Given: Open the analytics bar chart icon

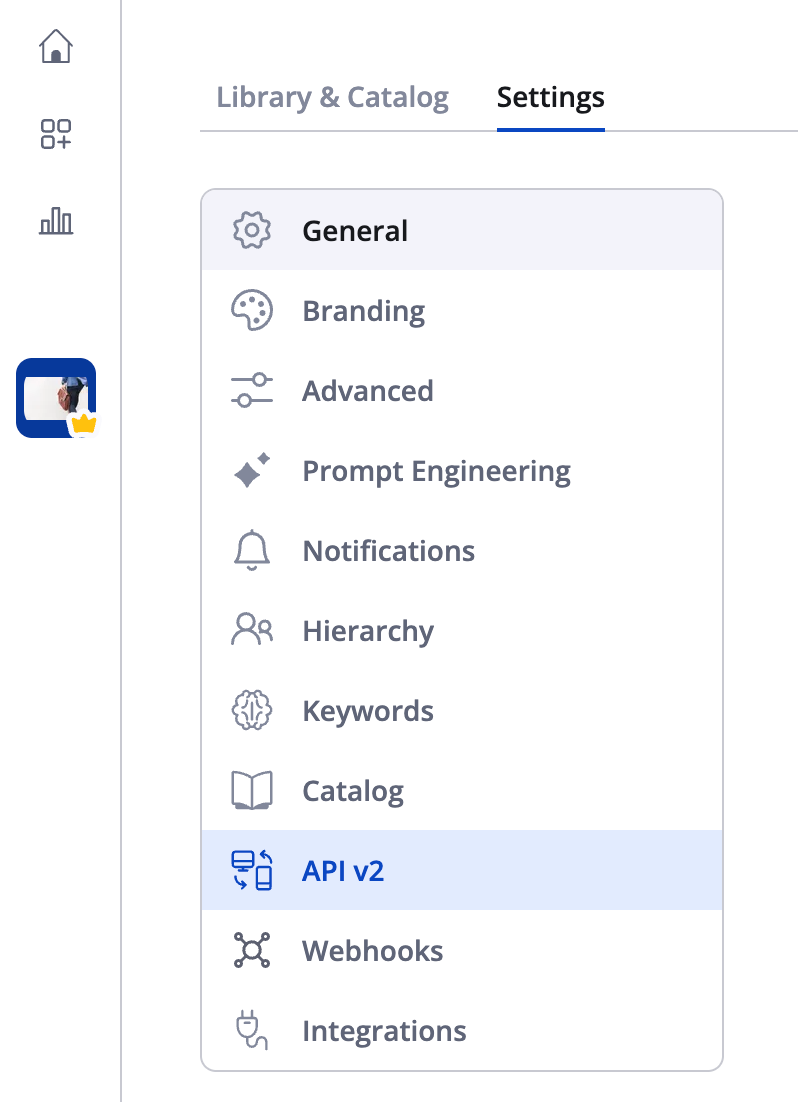Looking at the screenshot, I should (x=56, y=220).
